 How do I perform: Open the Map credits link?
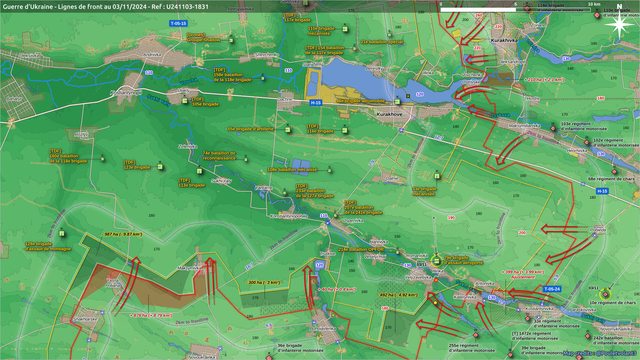600,353
